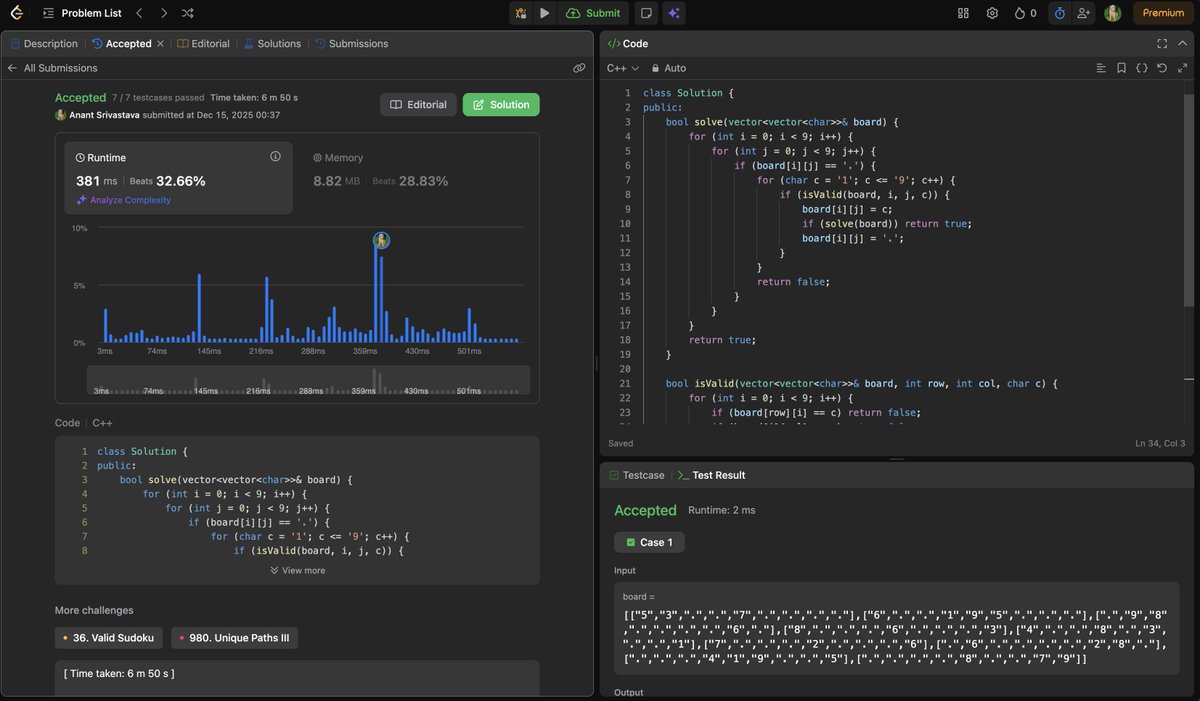Reset code with the undo arrow icon
The image size is (1200, 701).
pyautogui.click(x=1161, y=68)
